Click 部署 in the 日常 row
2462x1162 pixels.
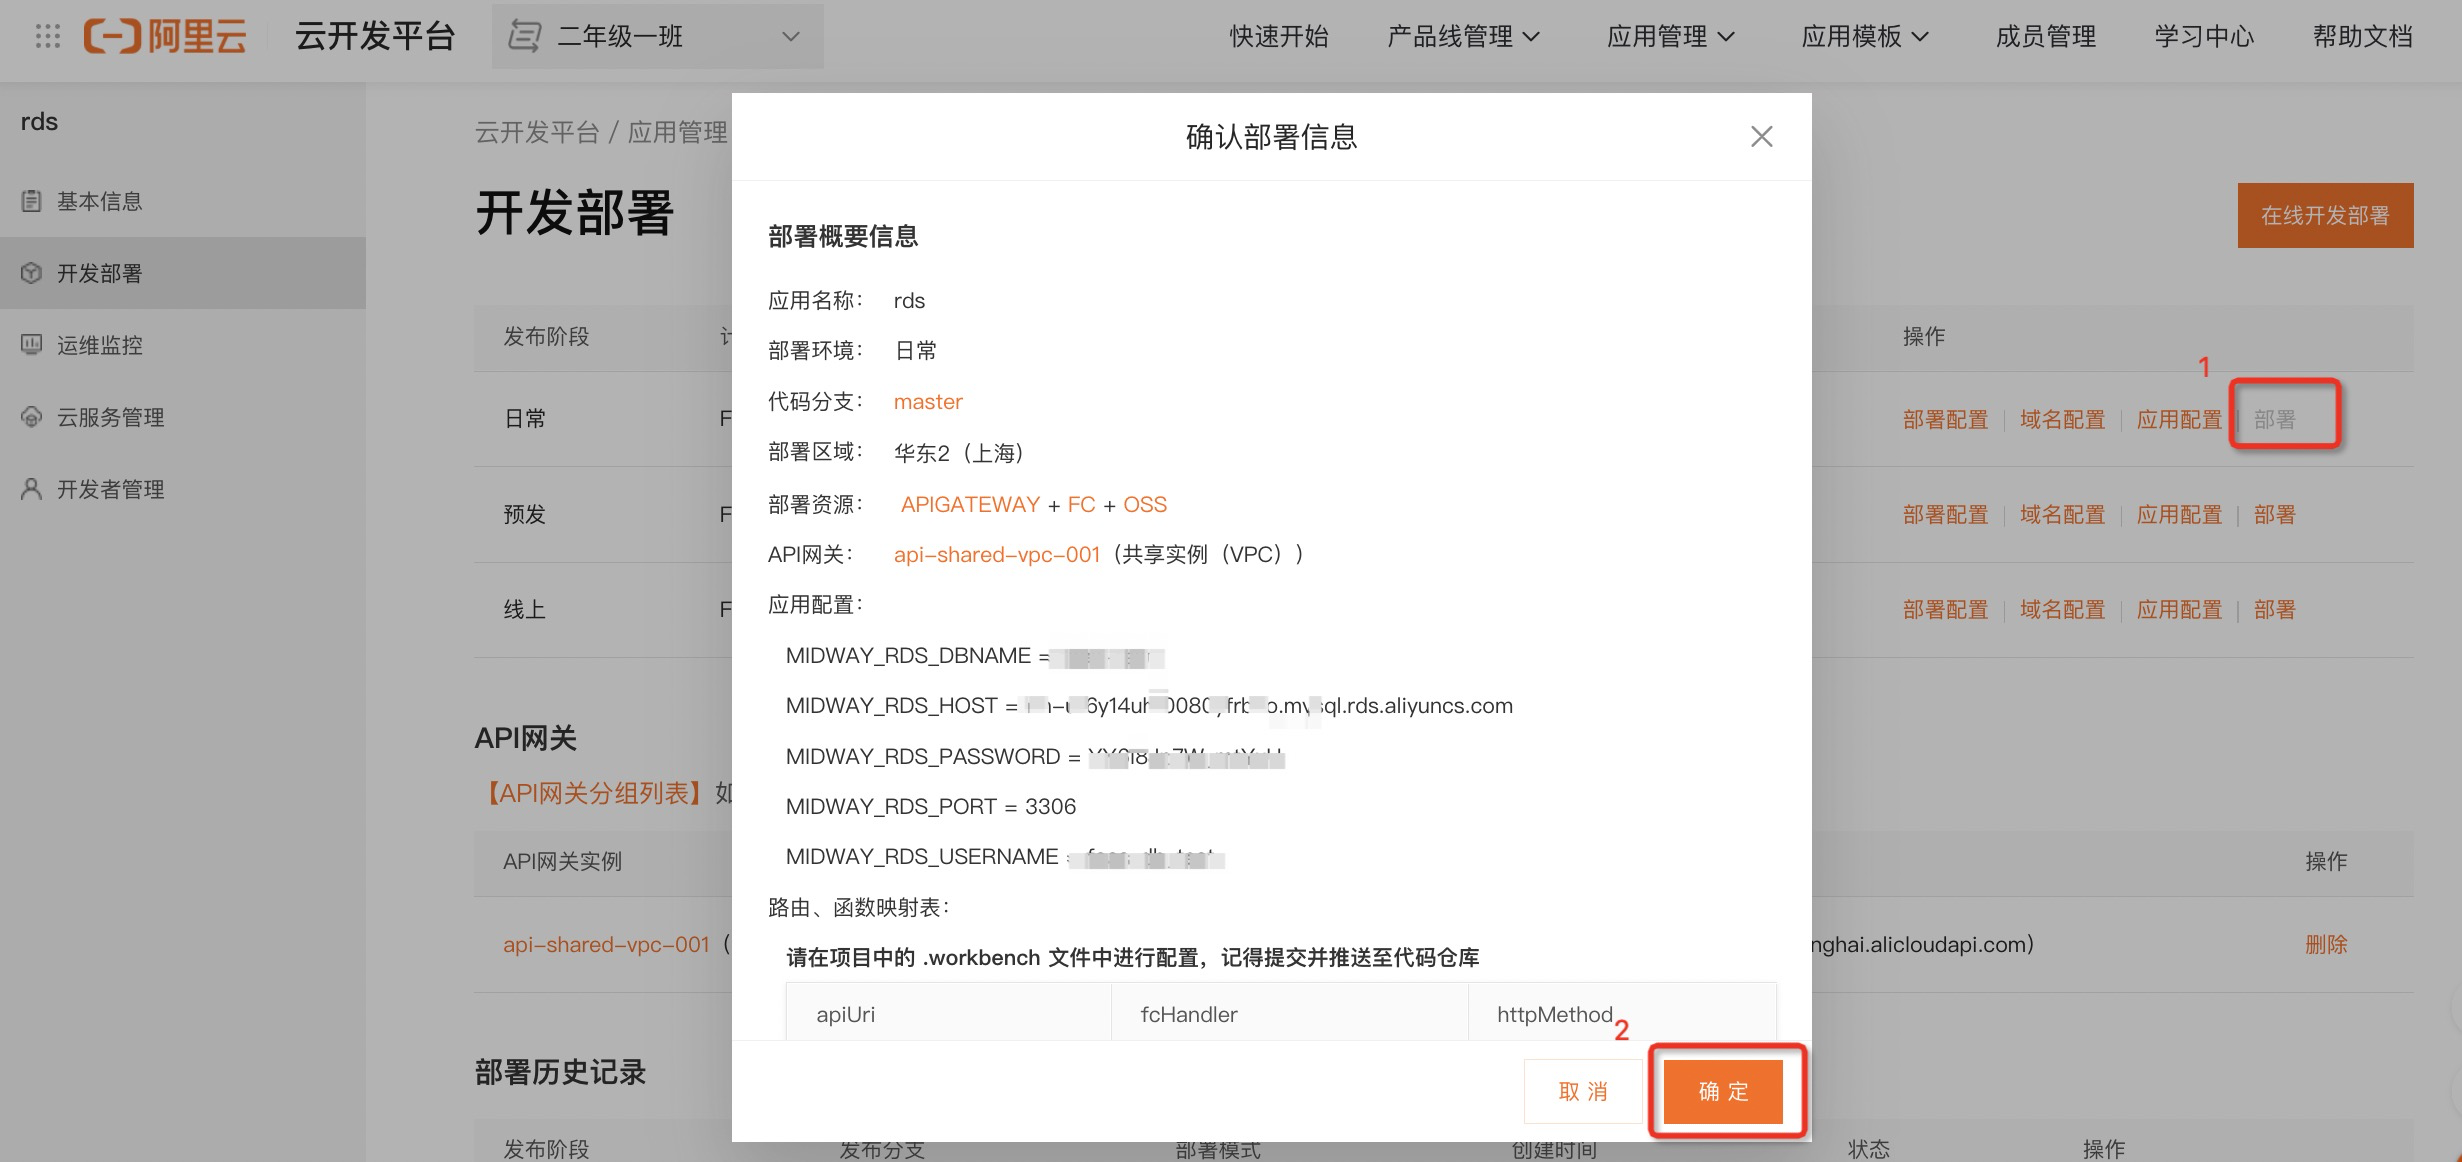click(x=2275, y=420)
